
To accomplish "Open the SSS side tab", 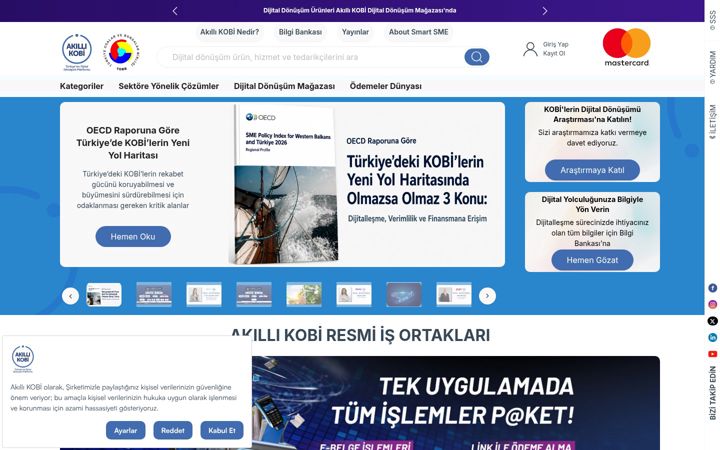I will (712, 20).
